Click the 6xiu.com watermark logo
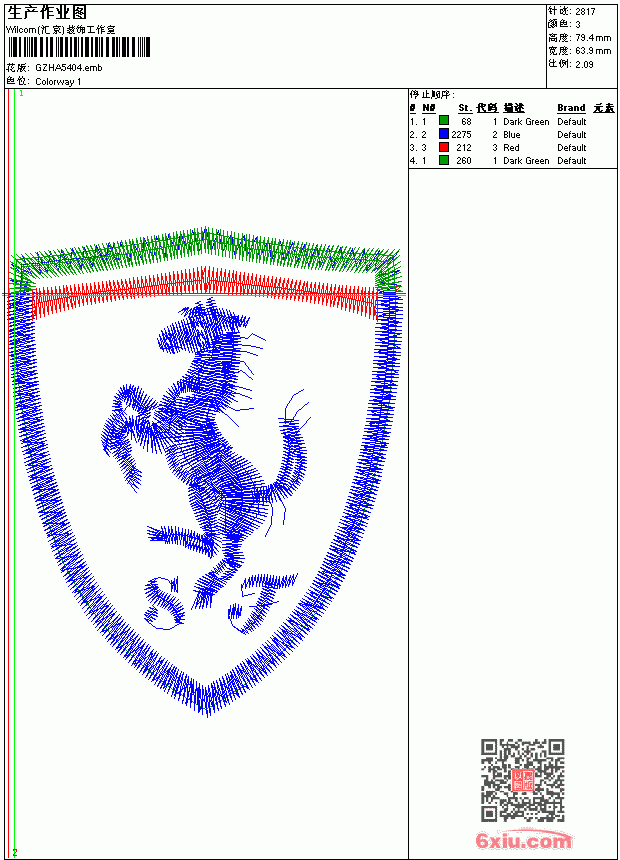Viewport: 620px width, 860px height. click(x=523, y=840)
